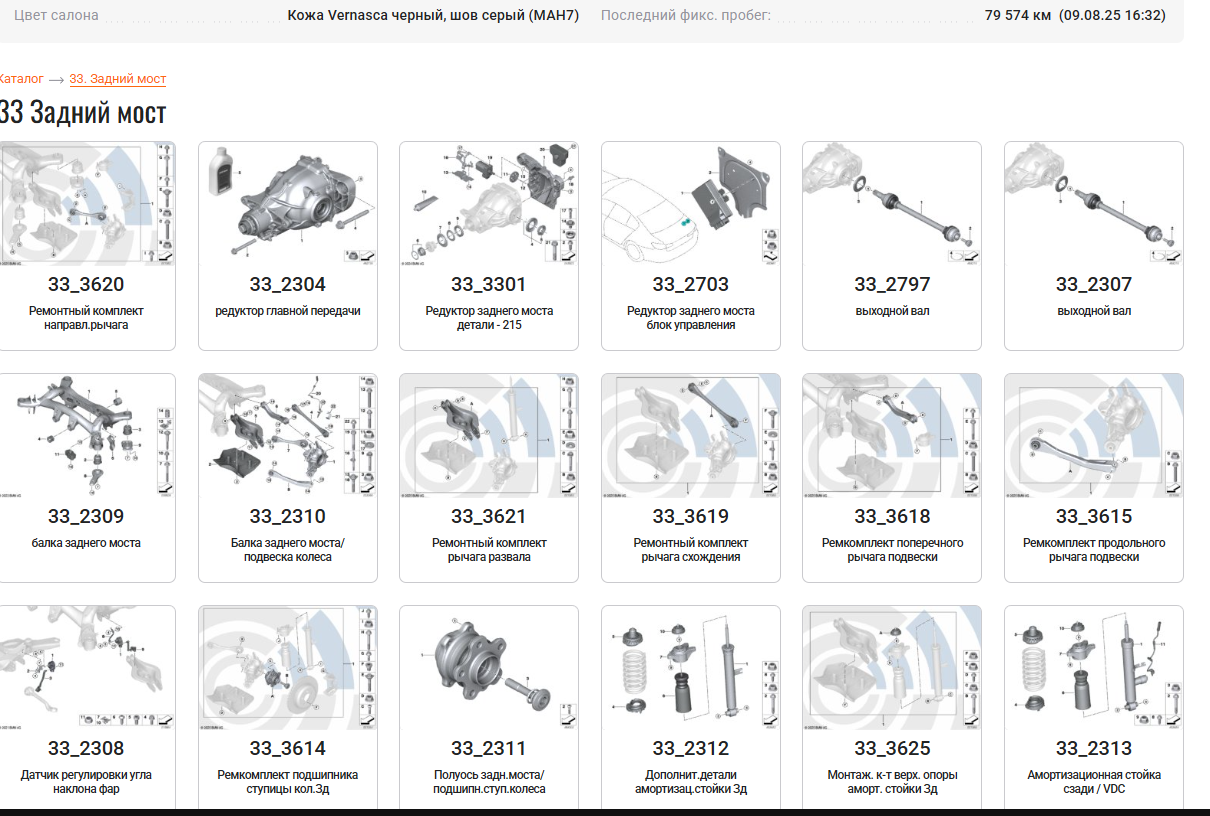Click code 33_3615
Image resolution: width=1210 pixels, height=816 pixels.
pos(1094,516)
